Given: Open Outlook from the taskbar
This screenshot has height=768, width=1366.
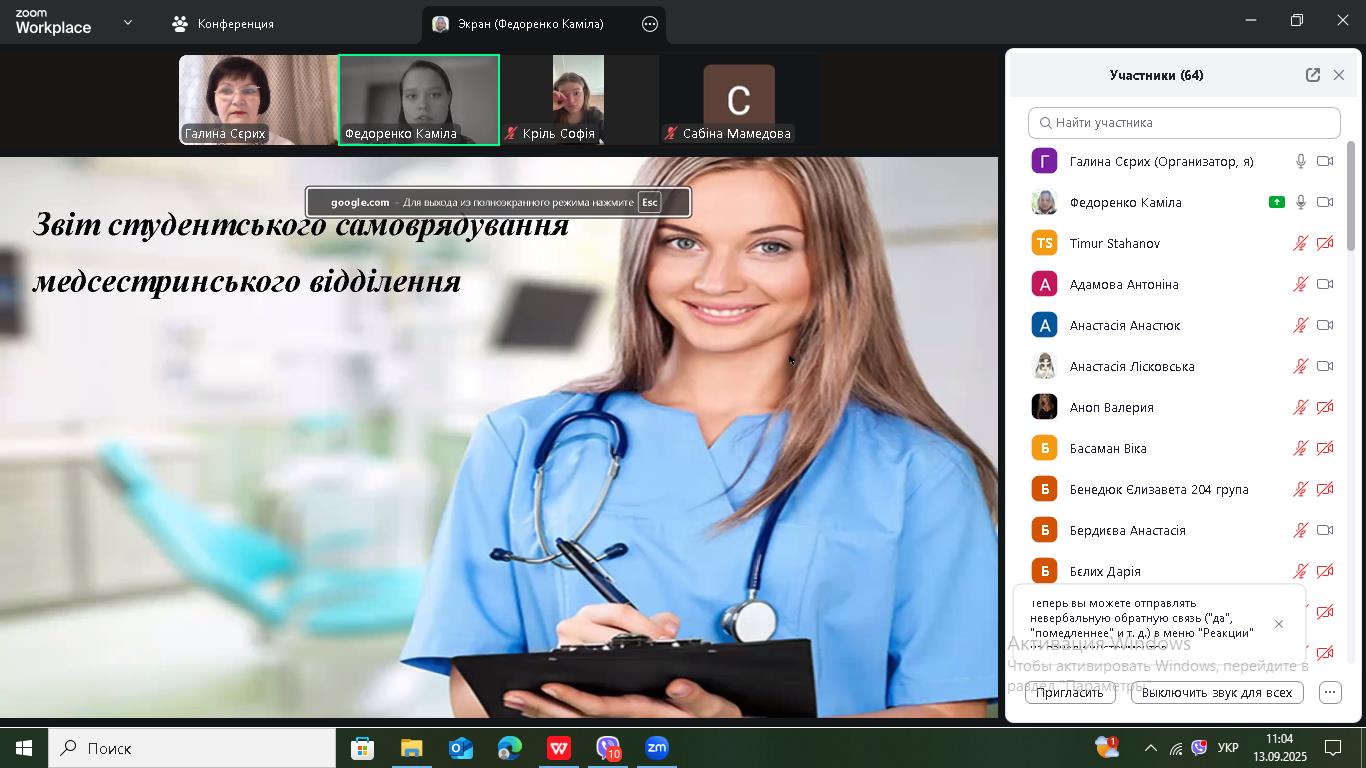Looking at the screenshot, I should pyautogui.click(x=461, y=748).
